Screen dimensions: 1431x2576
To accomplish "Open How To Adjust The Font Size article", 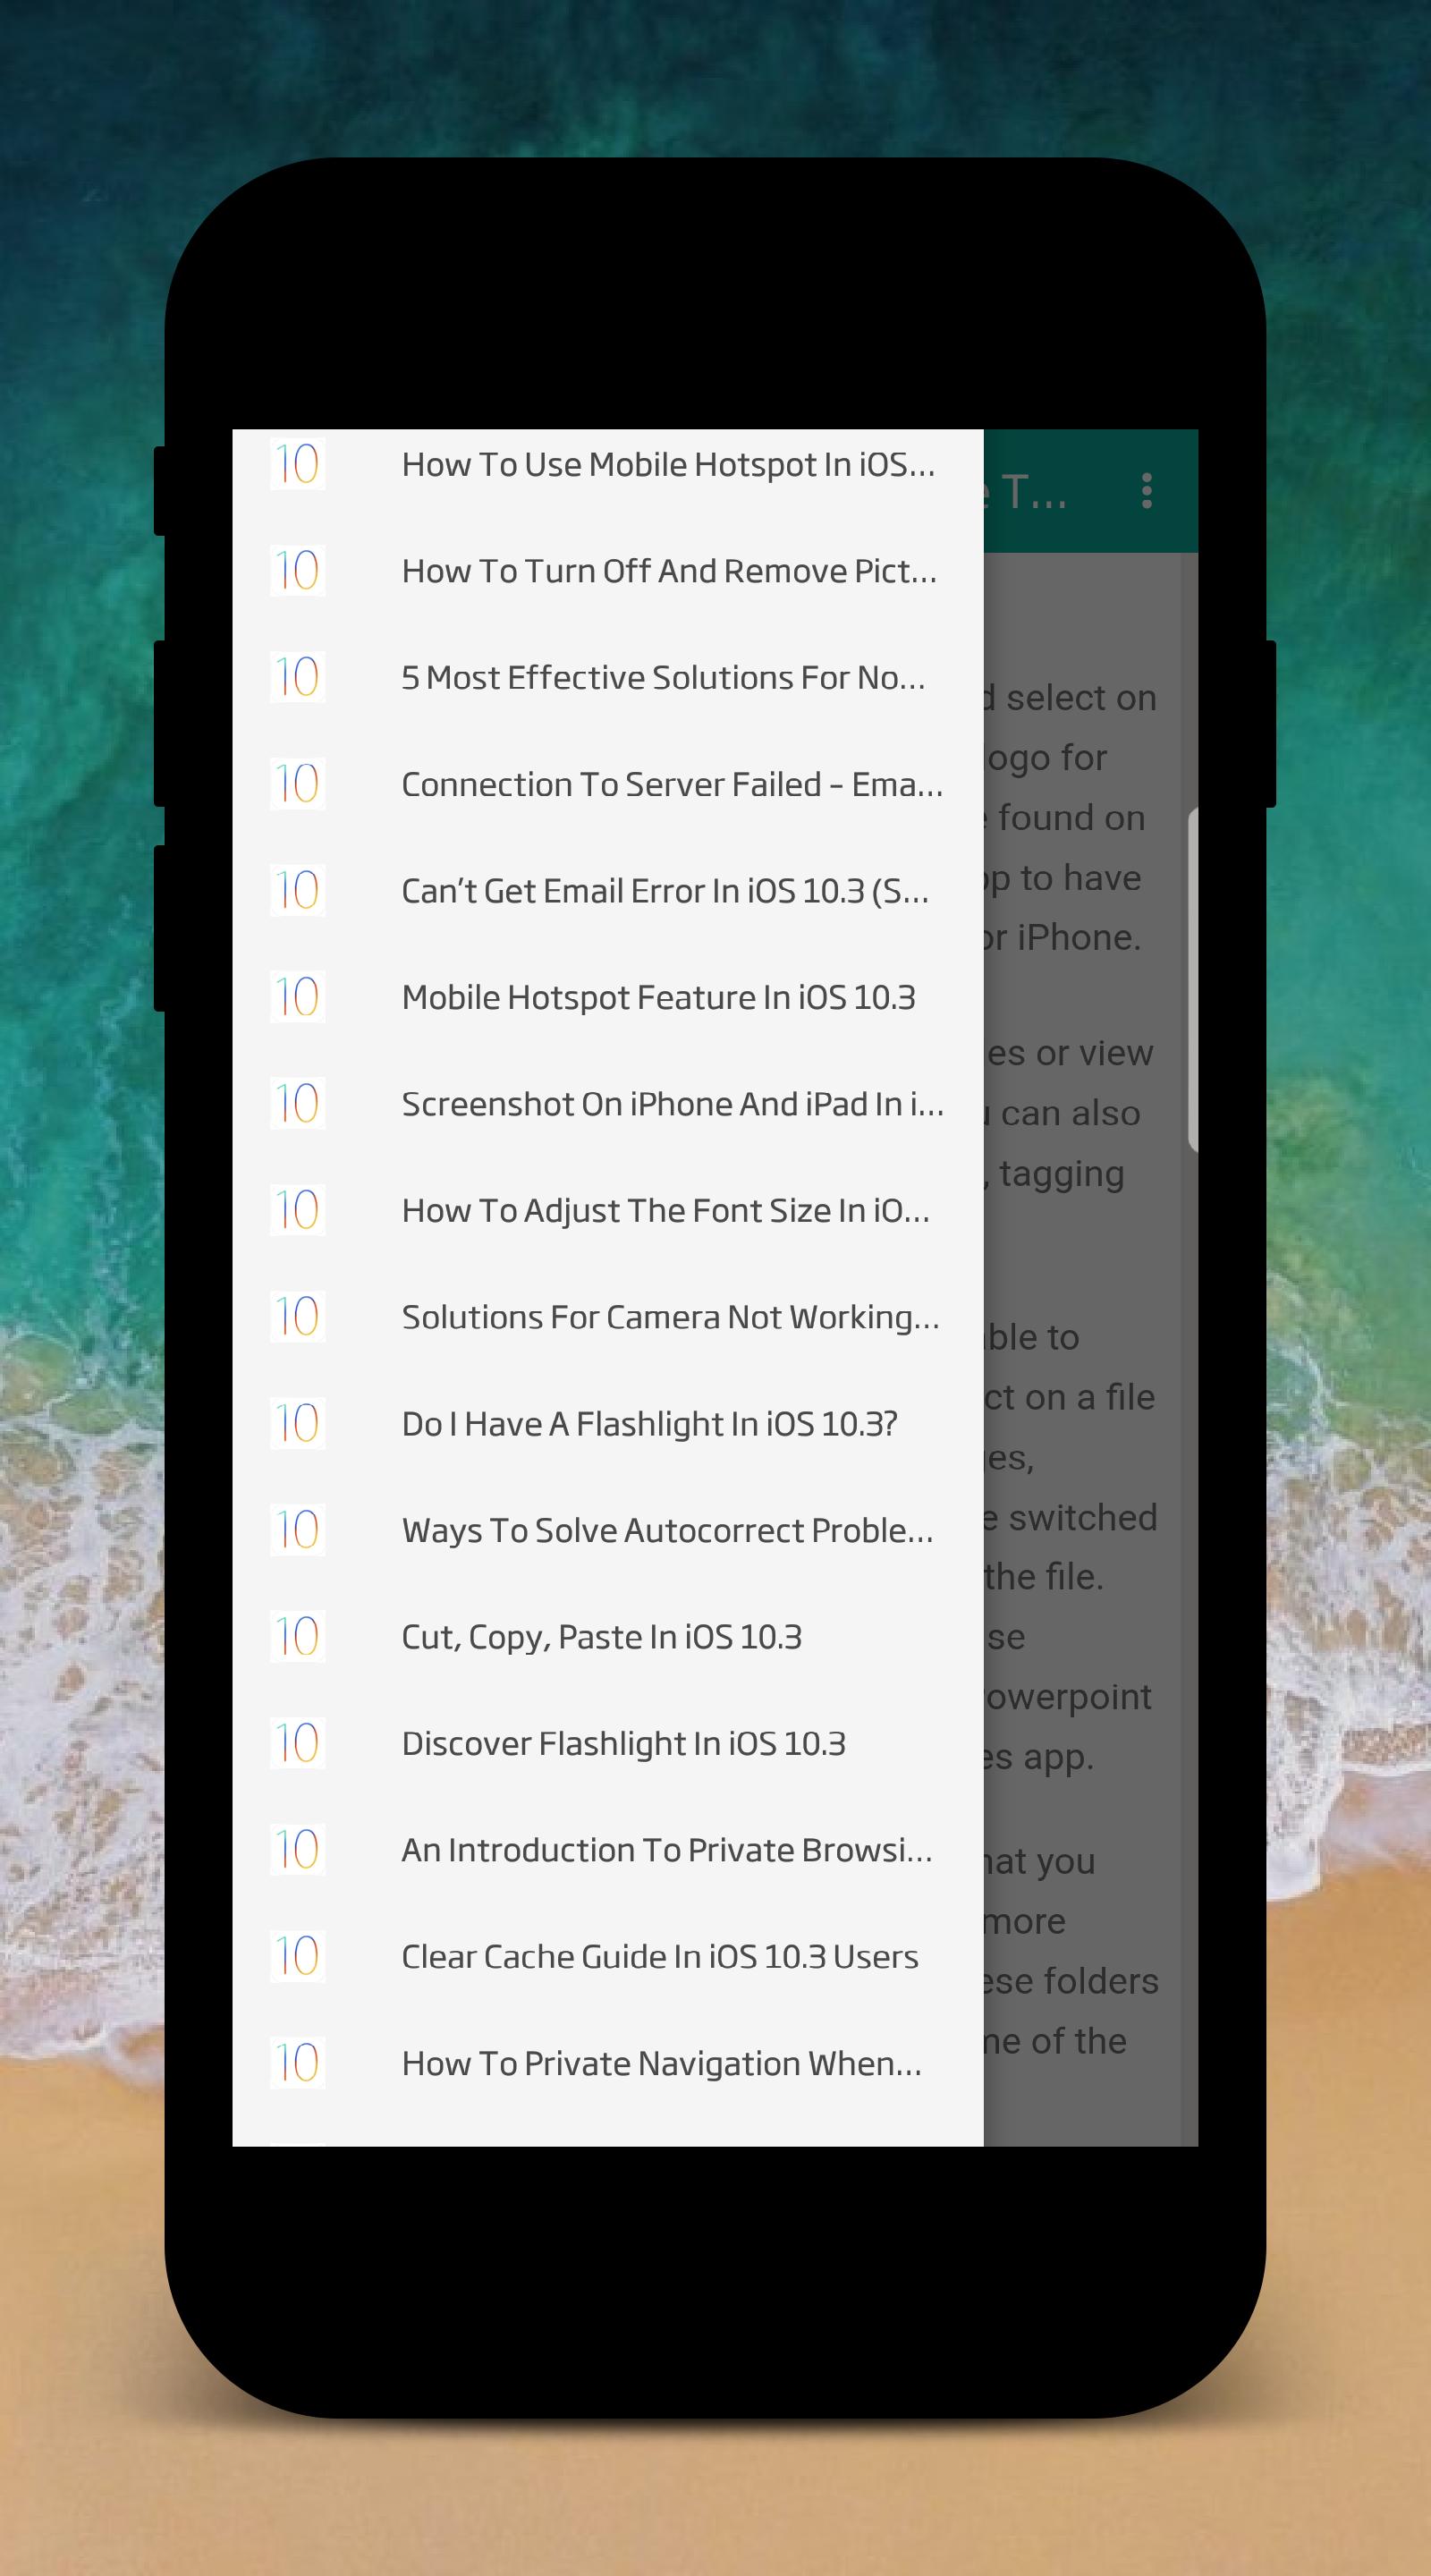I will (x=608, y=1210).
